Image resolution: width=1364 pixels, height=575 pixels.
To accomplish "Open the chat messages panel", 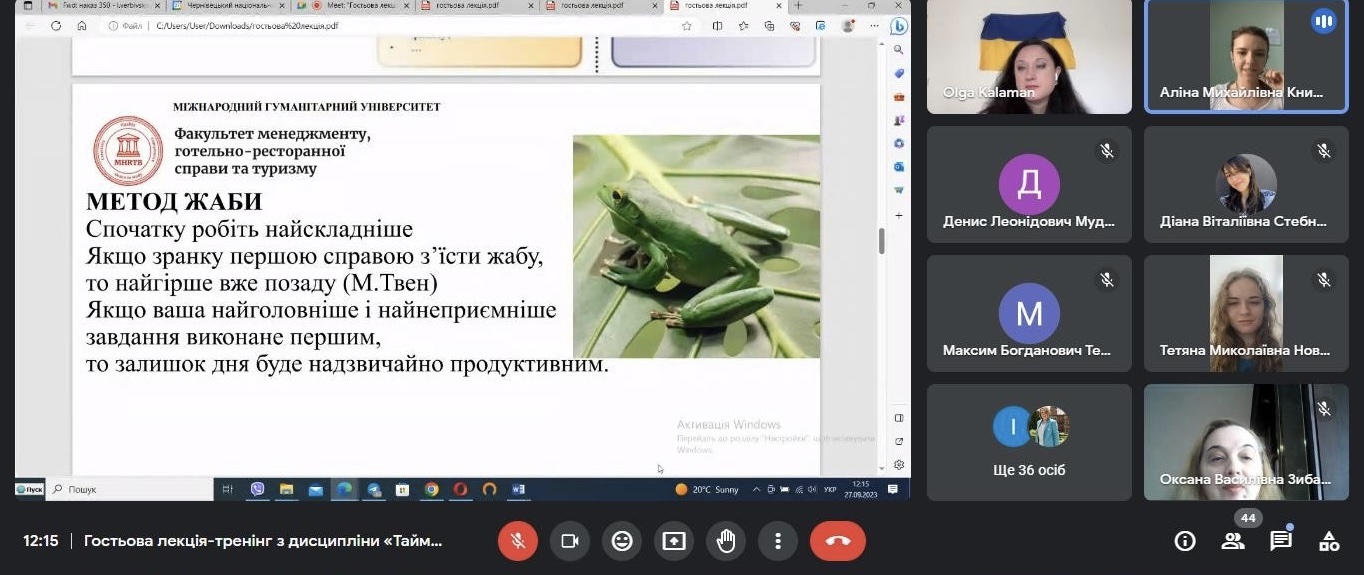I will pyautogui.click(x=1281, y=541).
